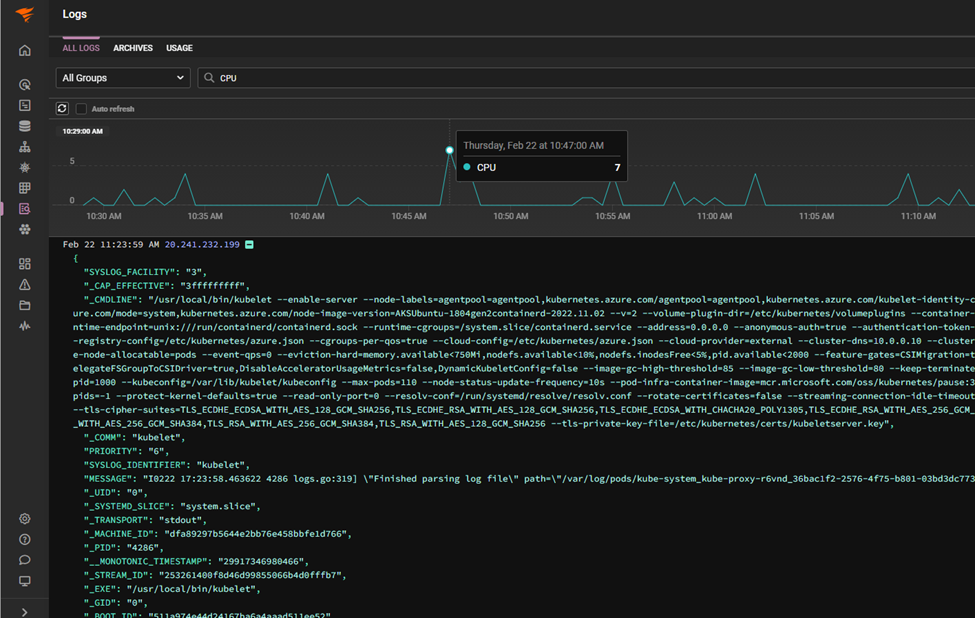The image size is (975, 618).
Task: Click the 10:40 AM axis label
Action: pyautogui.click(x=307, y=216)
